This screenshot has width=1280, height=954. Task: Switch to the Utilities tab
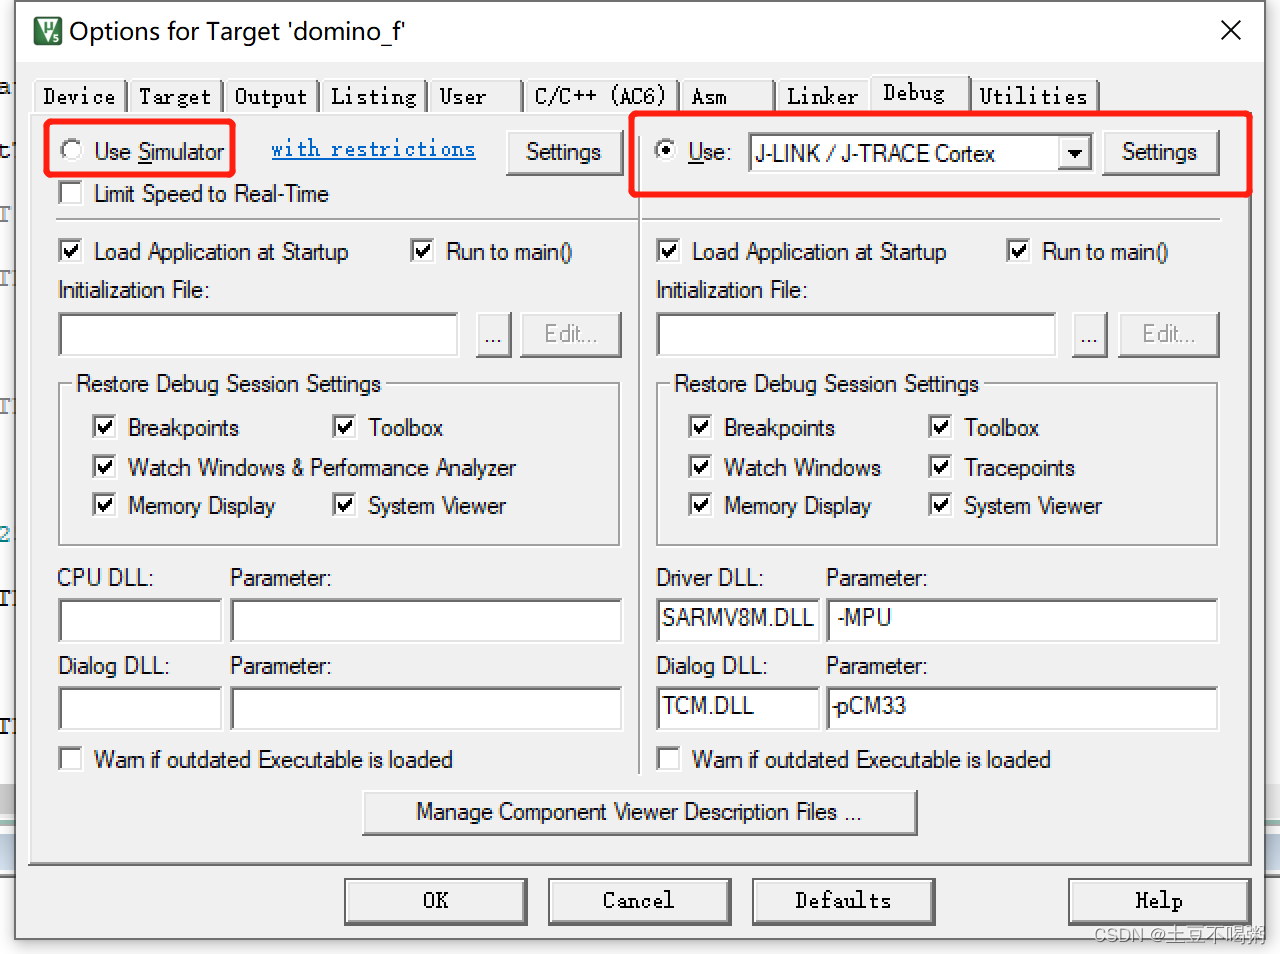point(1034,96)
